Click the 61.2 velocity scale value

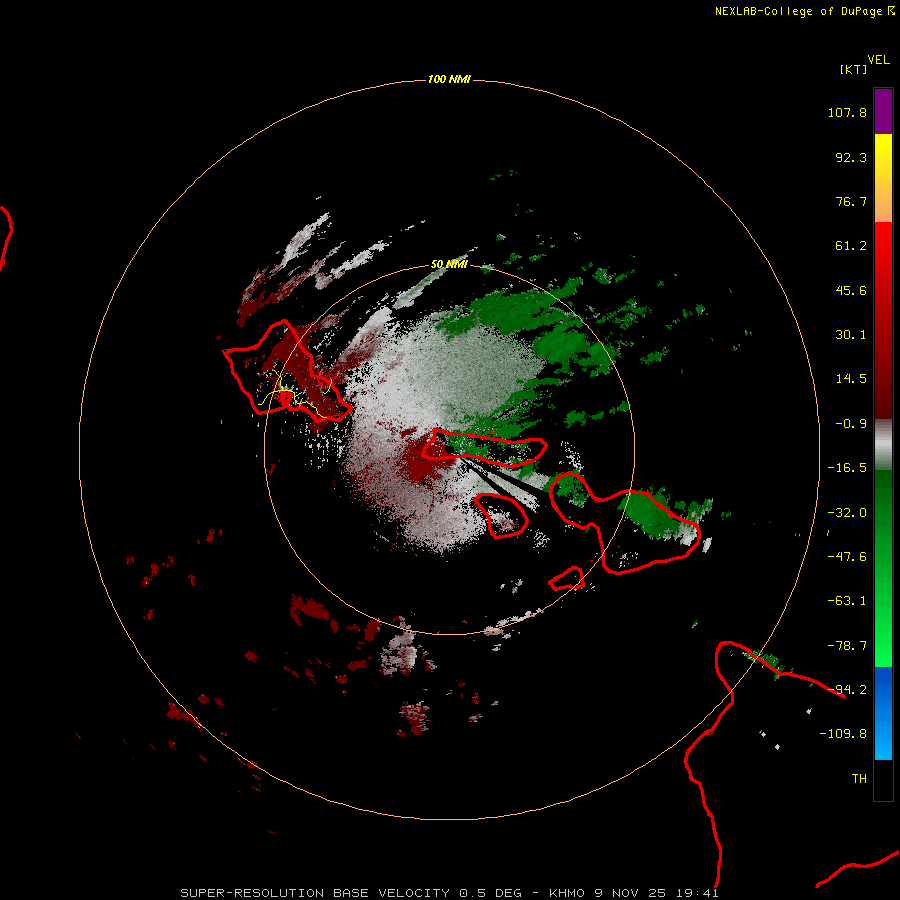851,246
